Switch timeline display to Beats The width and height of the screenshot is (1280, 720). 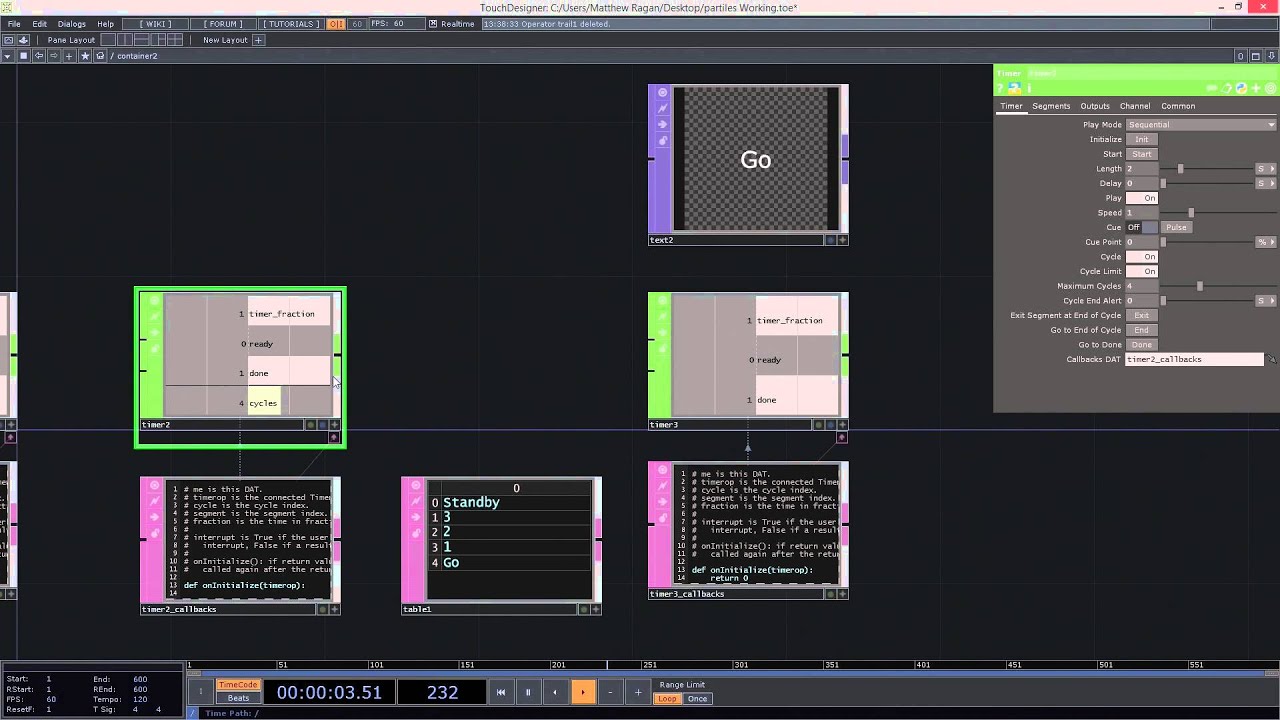pyautogui.click(x=238, y=698)
